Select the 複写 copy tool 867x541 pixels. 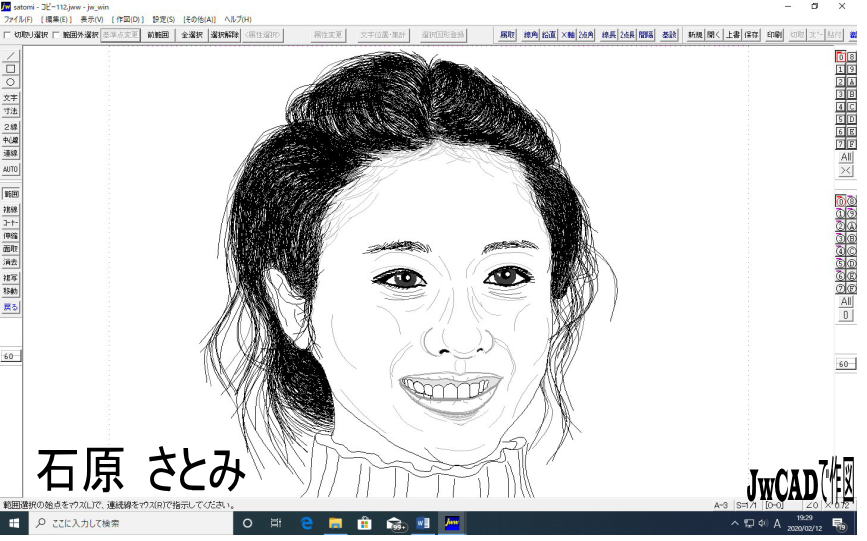[11, 278]
